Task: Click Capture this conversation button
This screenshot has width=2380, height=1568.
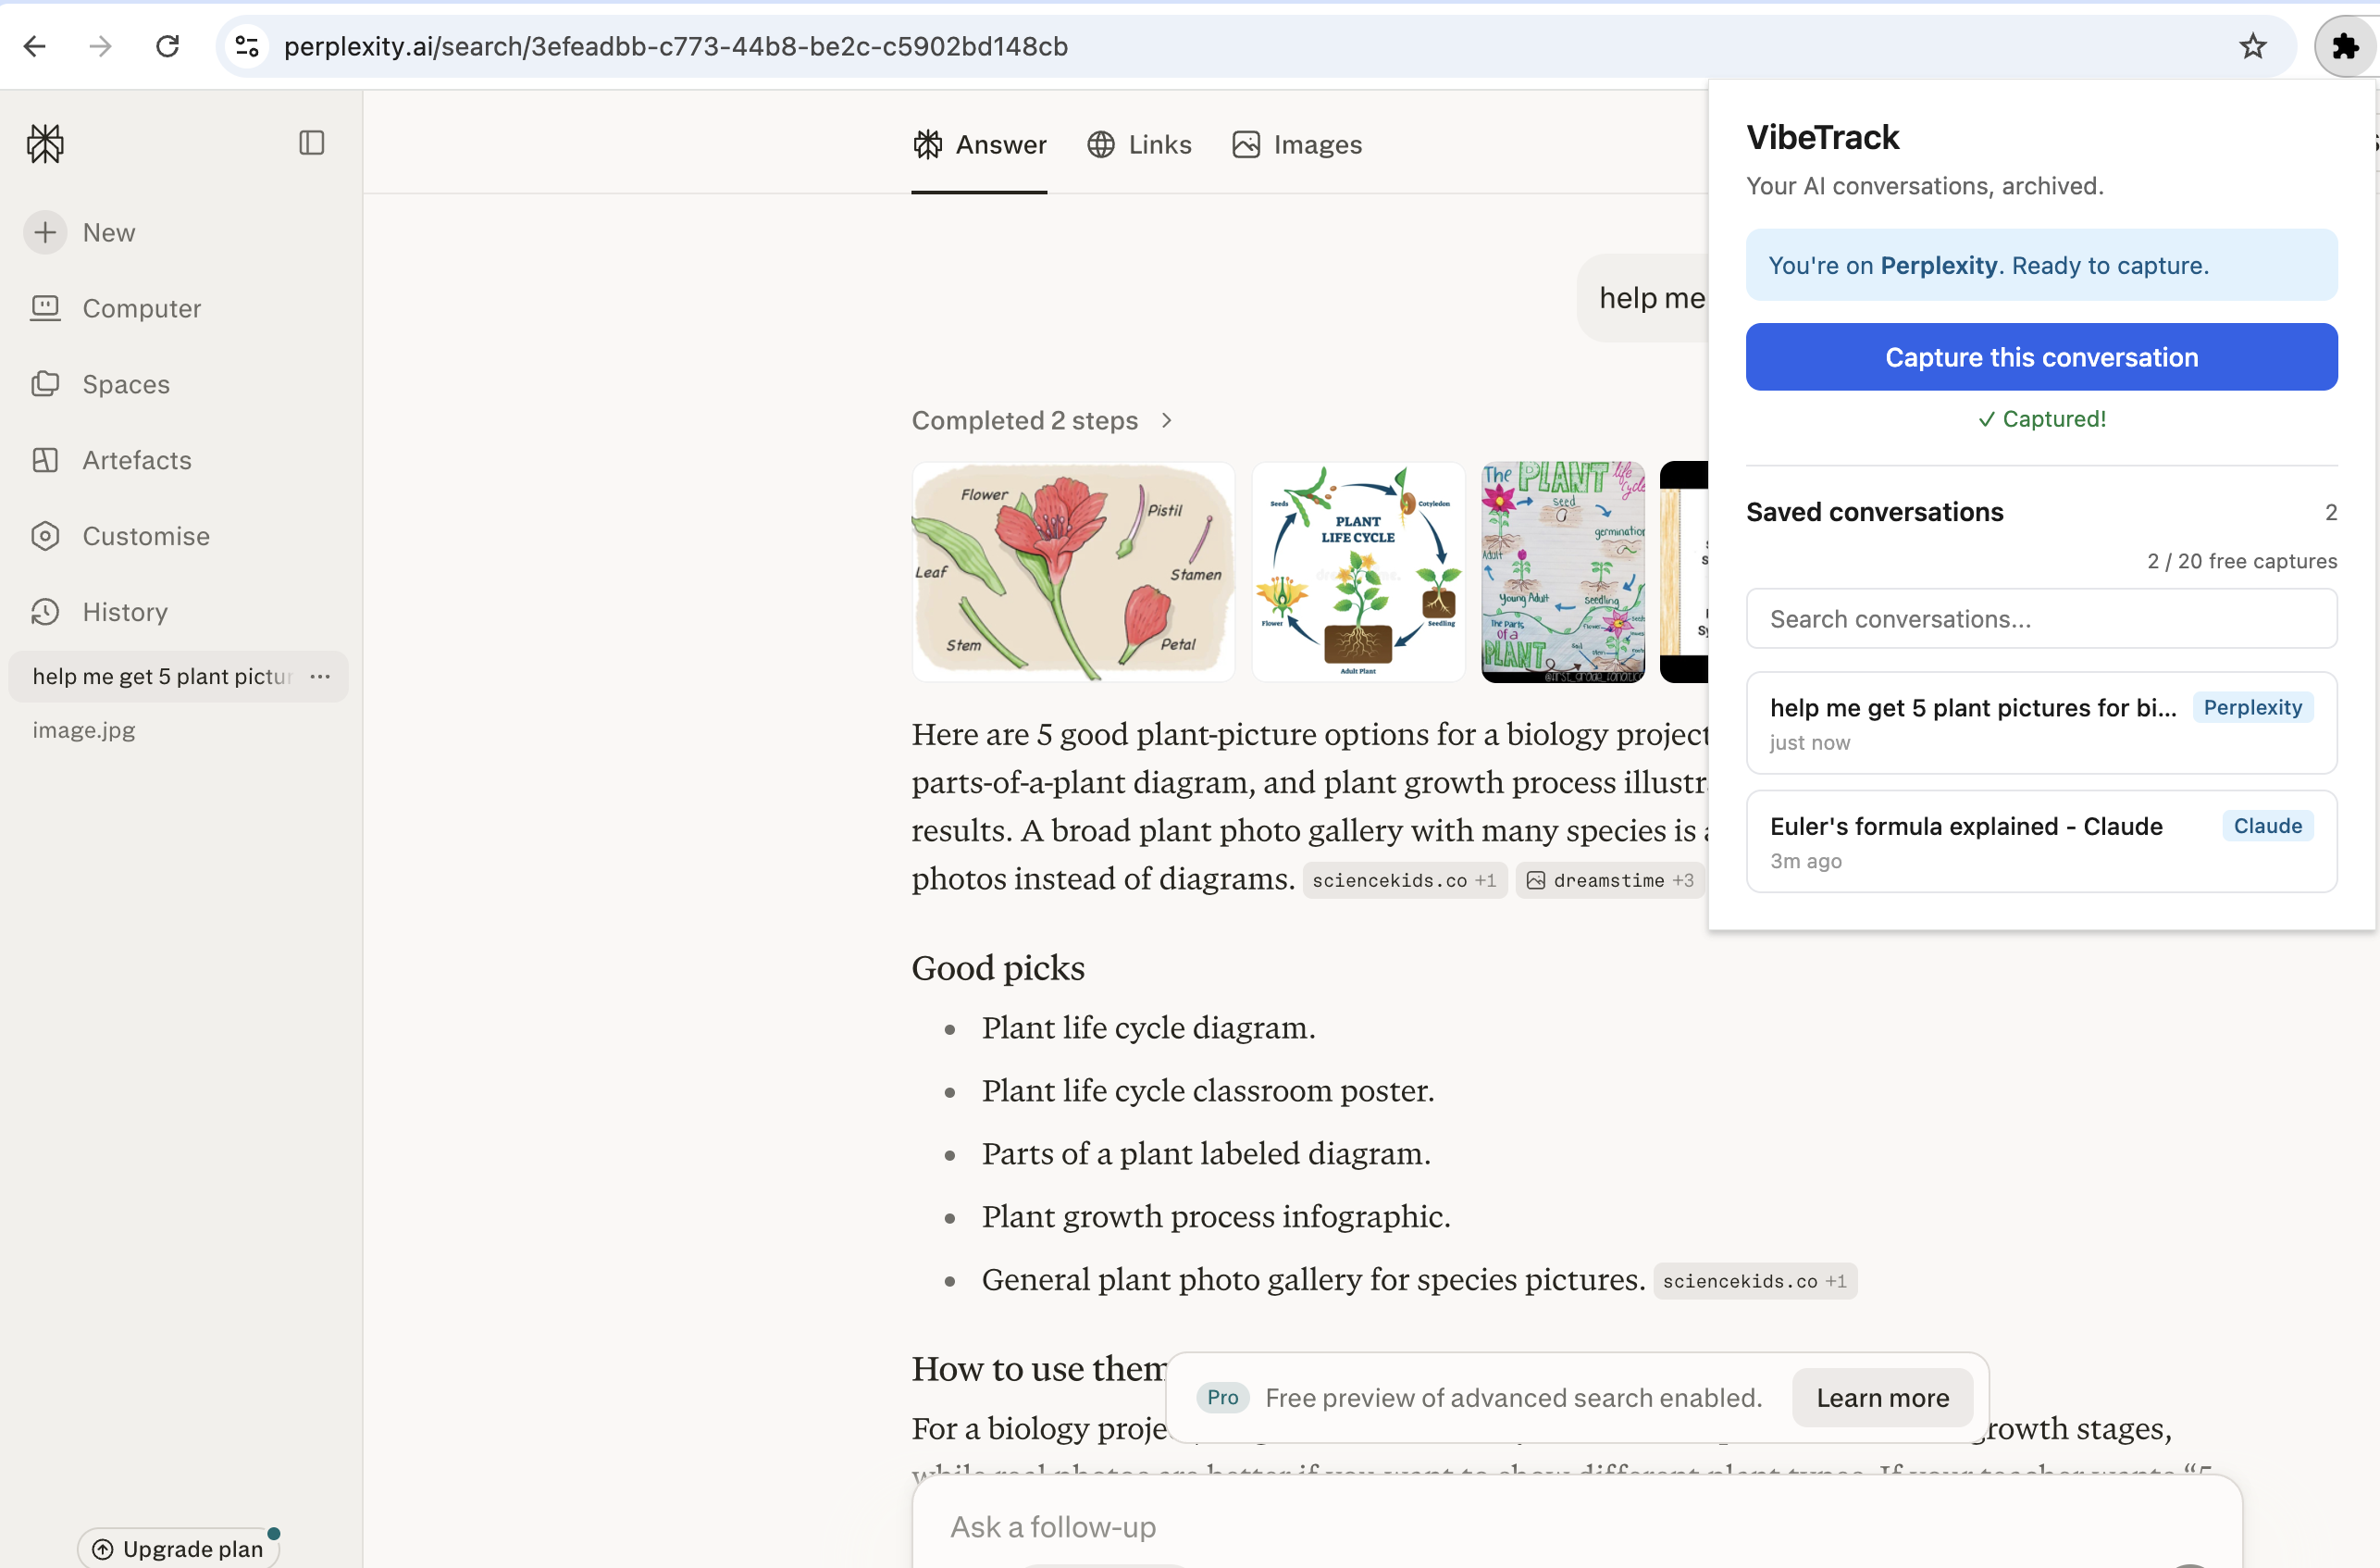Action: pos(2041,357)
